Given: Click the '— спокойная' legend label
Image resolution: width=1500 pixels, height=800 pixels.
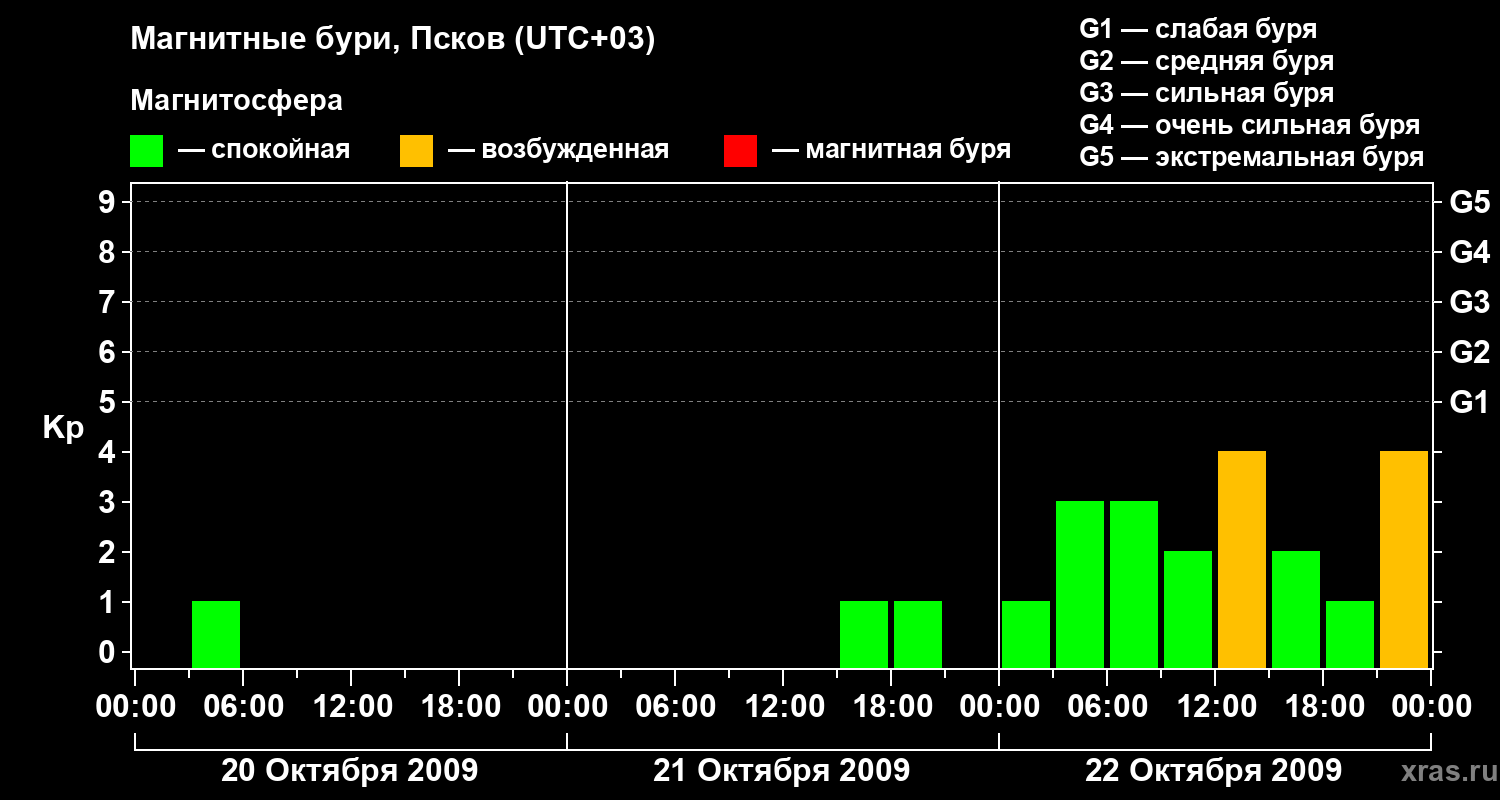Looking at the screenshot, I should [264, 150].
